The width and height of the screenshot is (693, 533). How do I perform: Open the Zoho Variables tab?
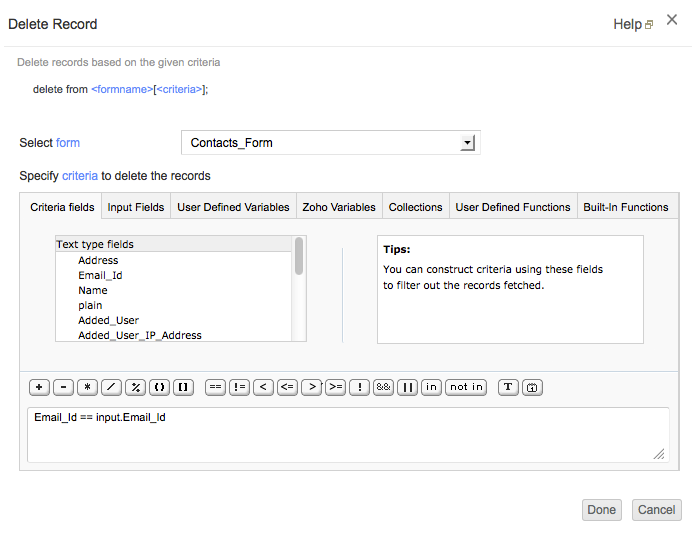(x=339, y=207)
